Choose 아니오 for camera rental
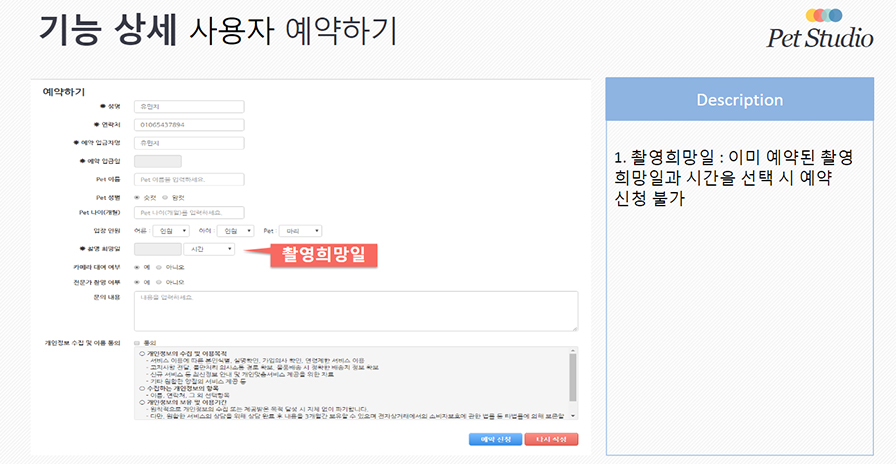This screenshot has width=896, height=464. tap(159, 267)
